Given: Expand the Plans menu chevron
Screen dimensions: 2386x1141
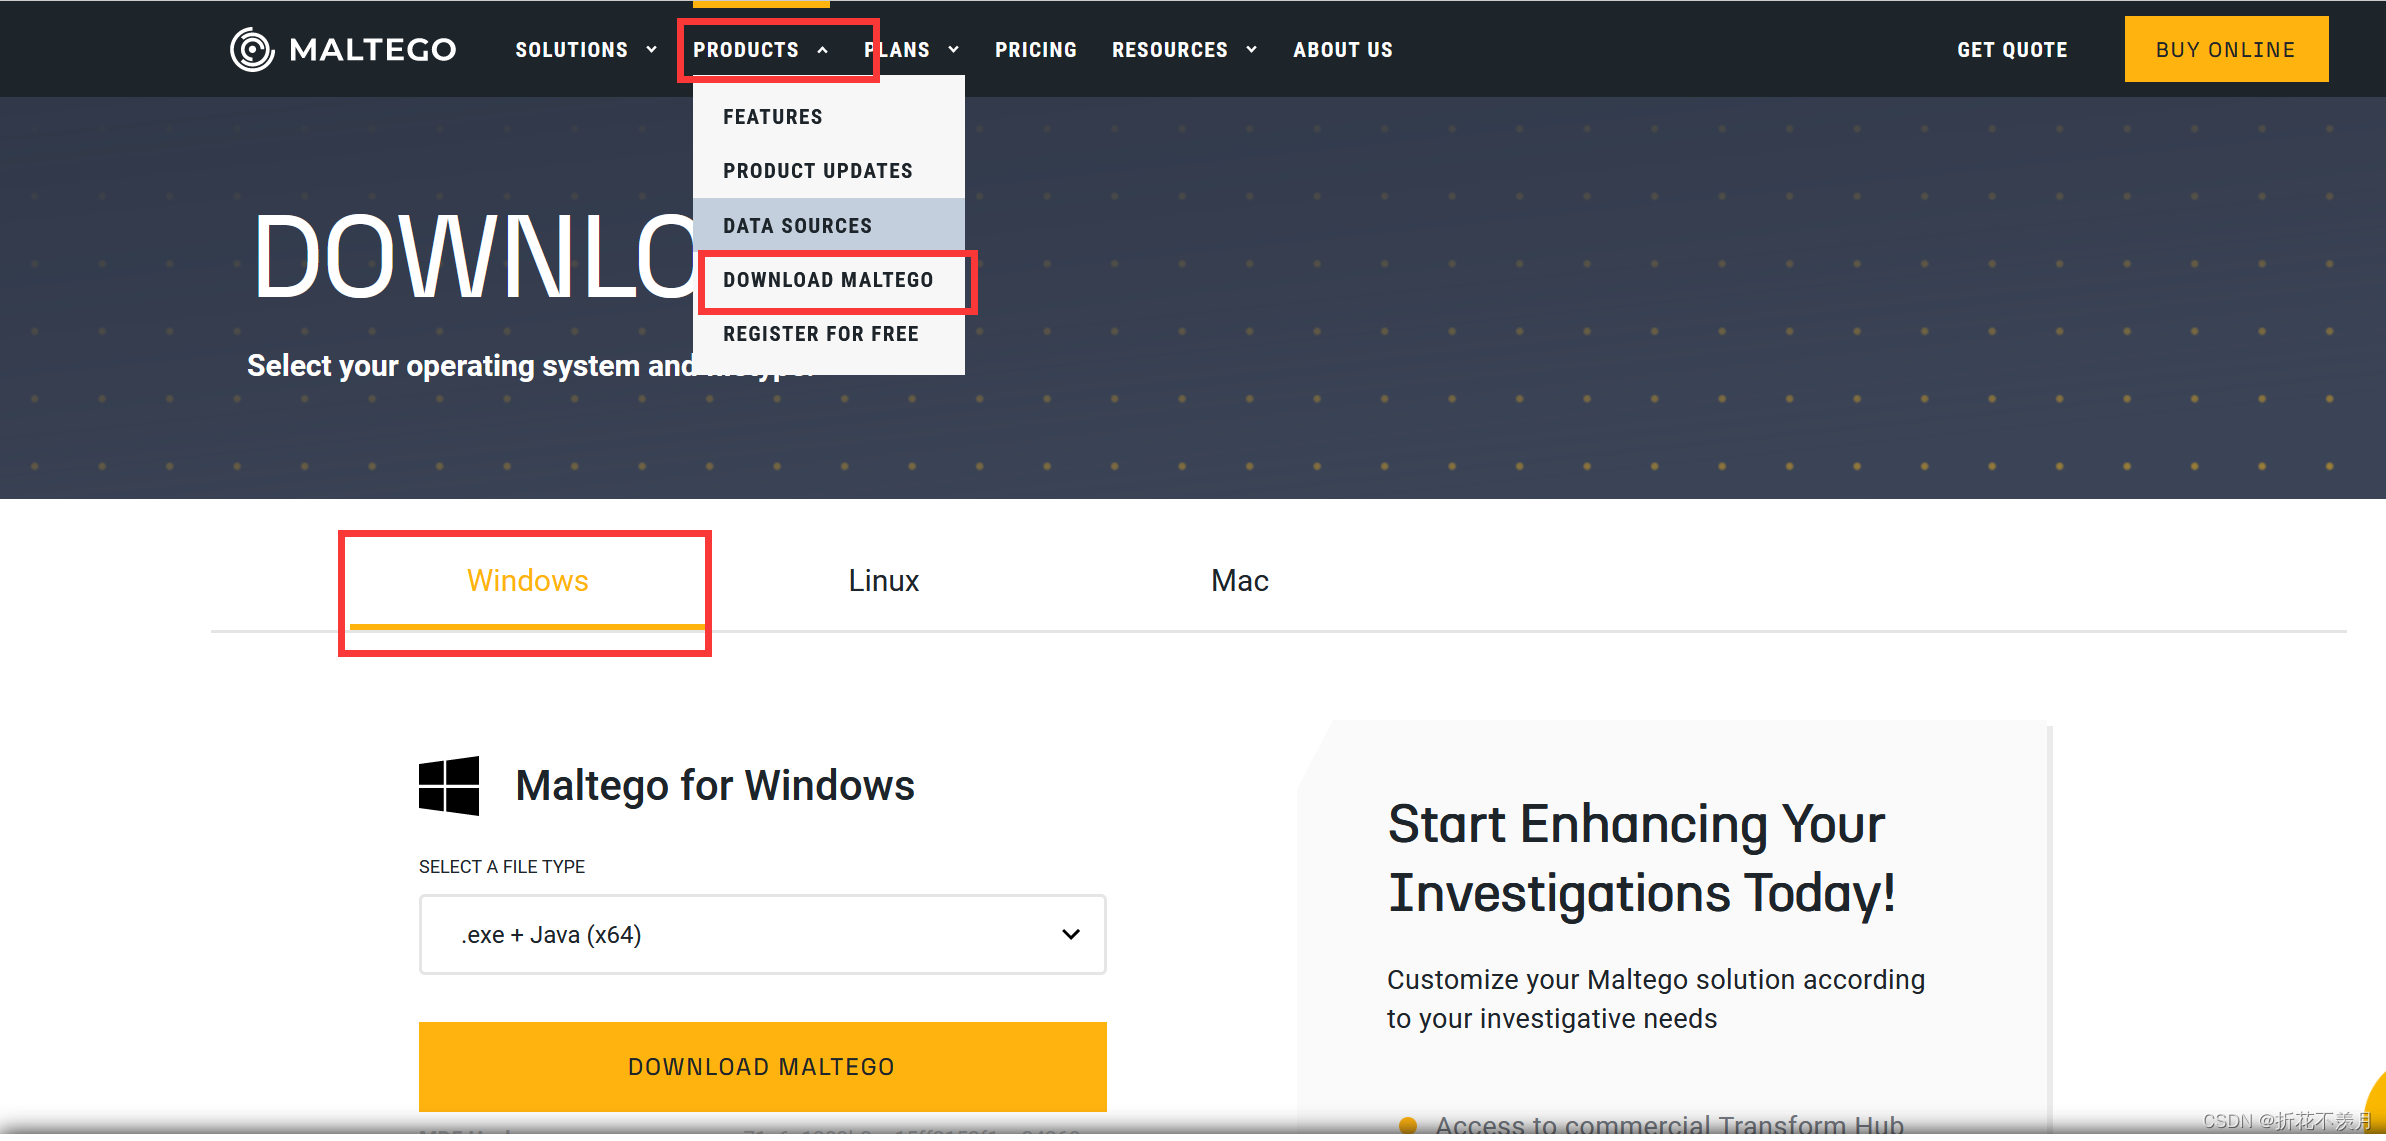Looking at the screenshot, I should click(x=954, y=50).
